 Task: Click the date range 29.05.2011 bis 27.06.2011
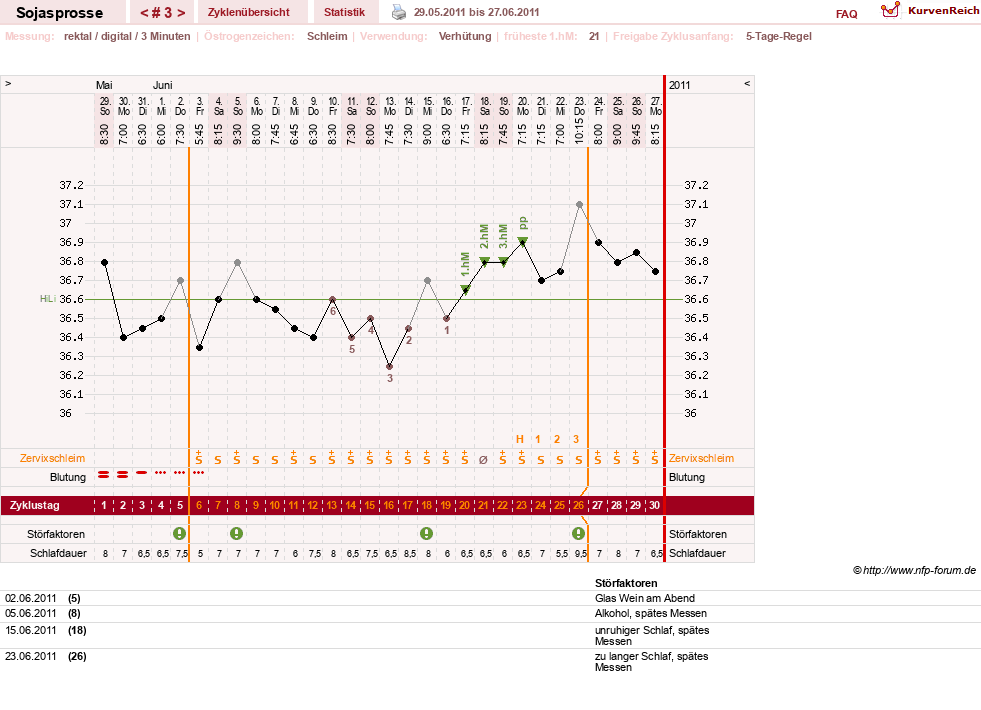click(x=476, y=12)
